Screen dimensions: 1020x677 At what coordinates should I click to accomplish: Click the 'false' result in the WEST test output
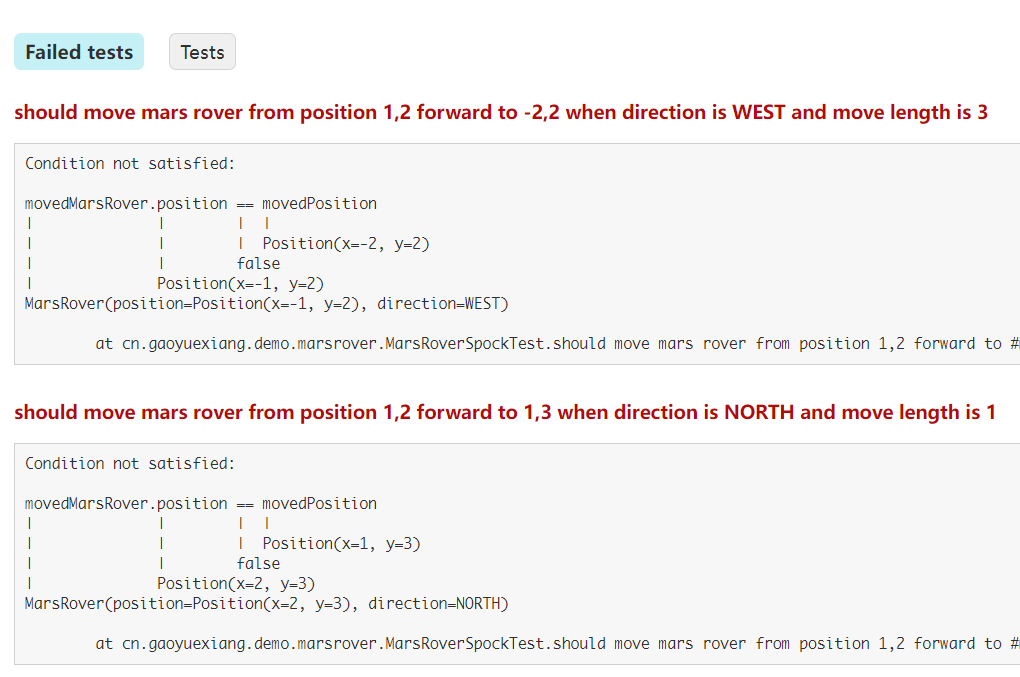click(257, 263)
